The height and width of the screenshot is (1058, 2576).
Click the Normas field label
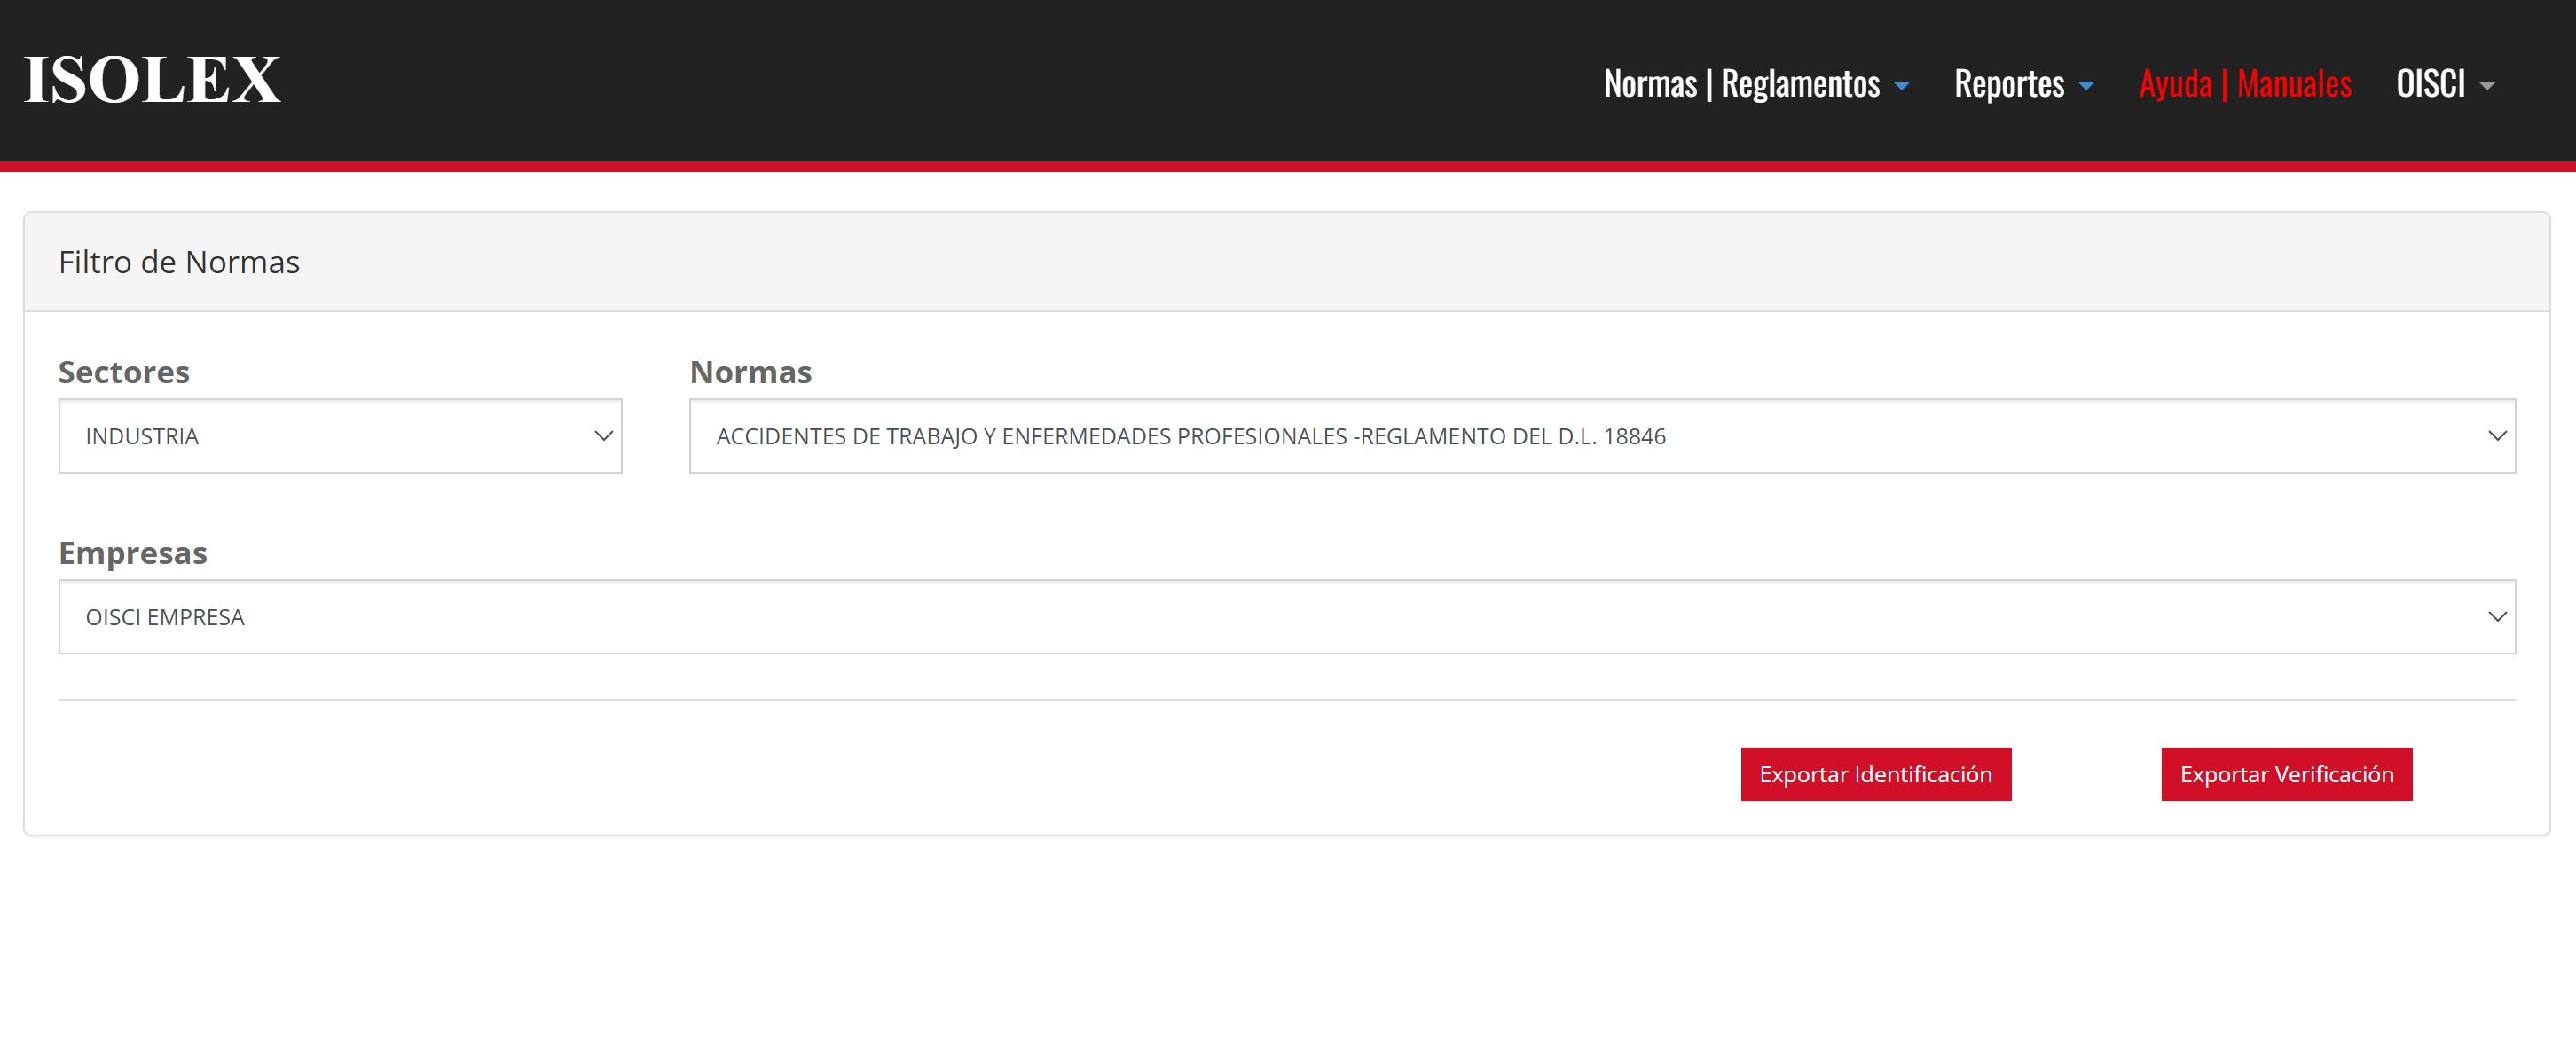pos(750,372)
